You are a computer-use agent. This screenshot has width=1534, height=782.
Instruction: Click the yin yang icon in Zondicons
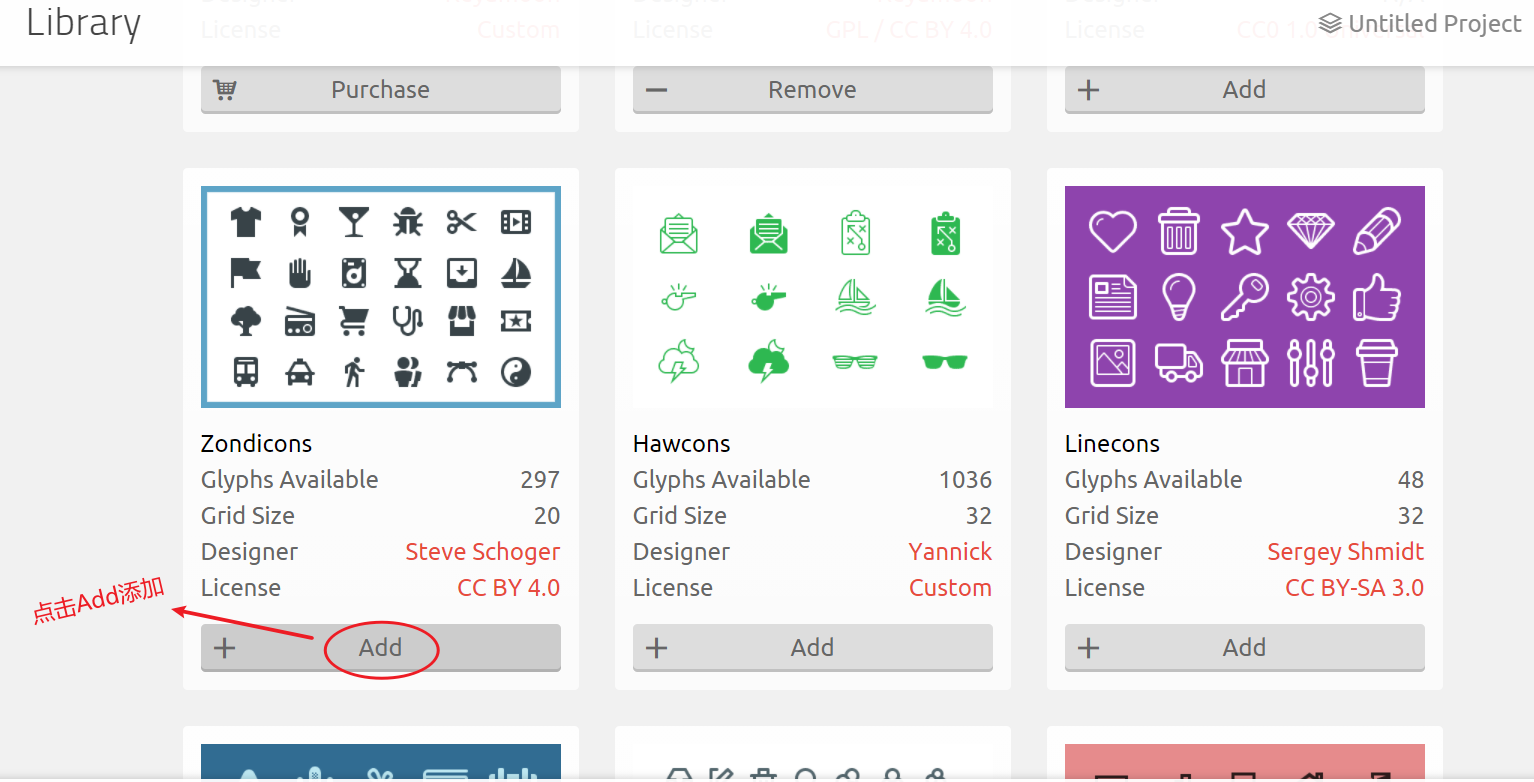click(516, 372)
